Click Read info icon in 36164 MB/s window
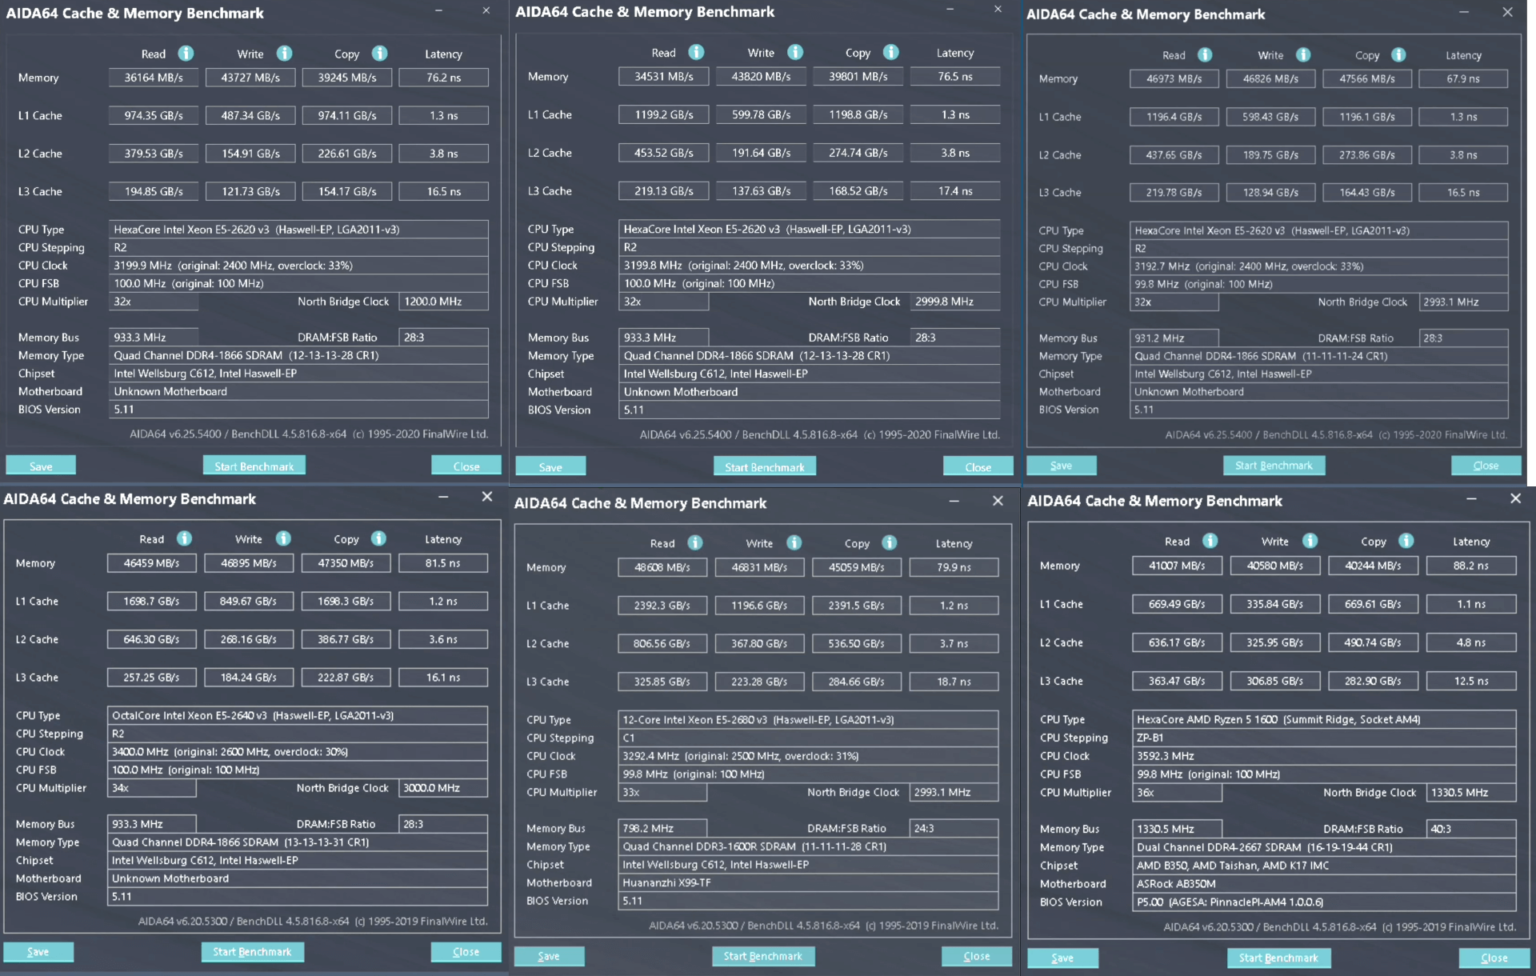 pos(186,54)
